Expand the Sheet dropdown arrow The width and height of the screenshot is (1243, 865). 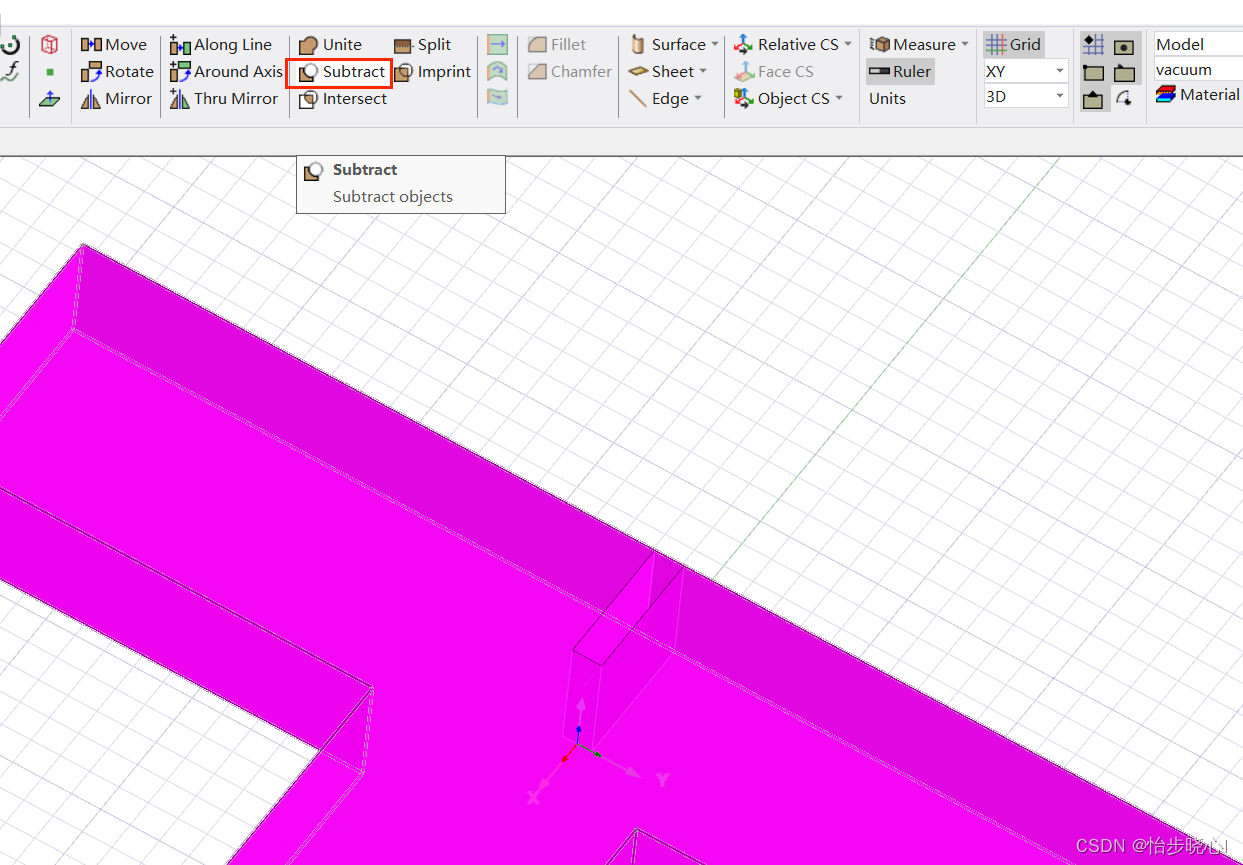tap(703, 72)
